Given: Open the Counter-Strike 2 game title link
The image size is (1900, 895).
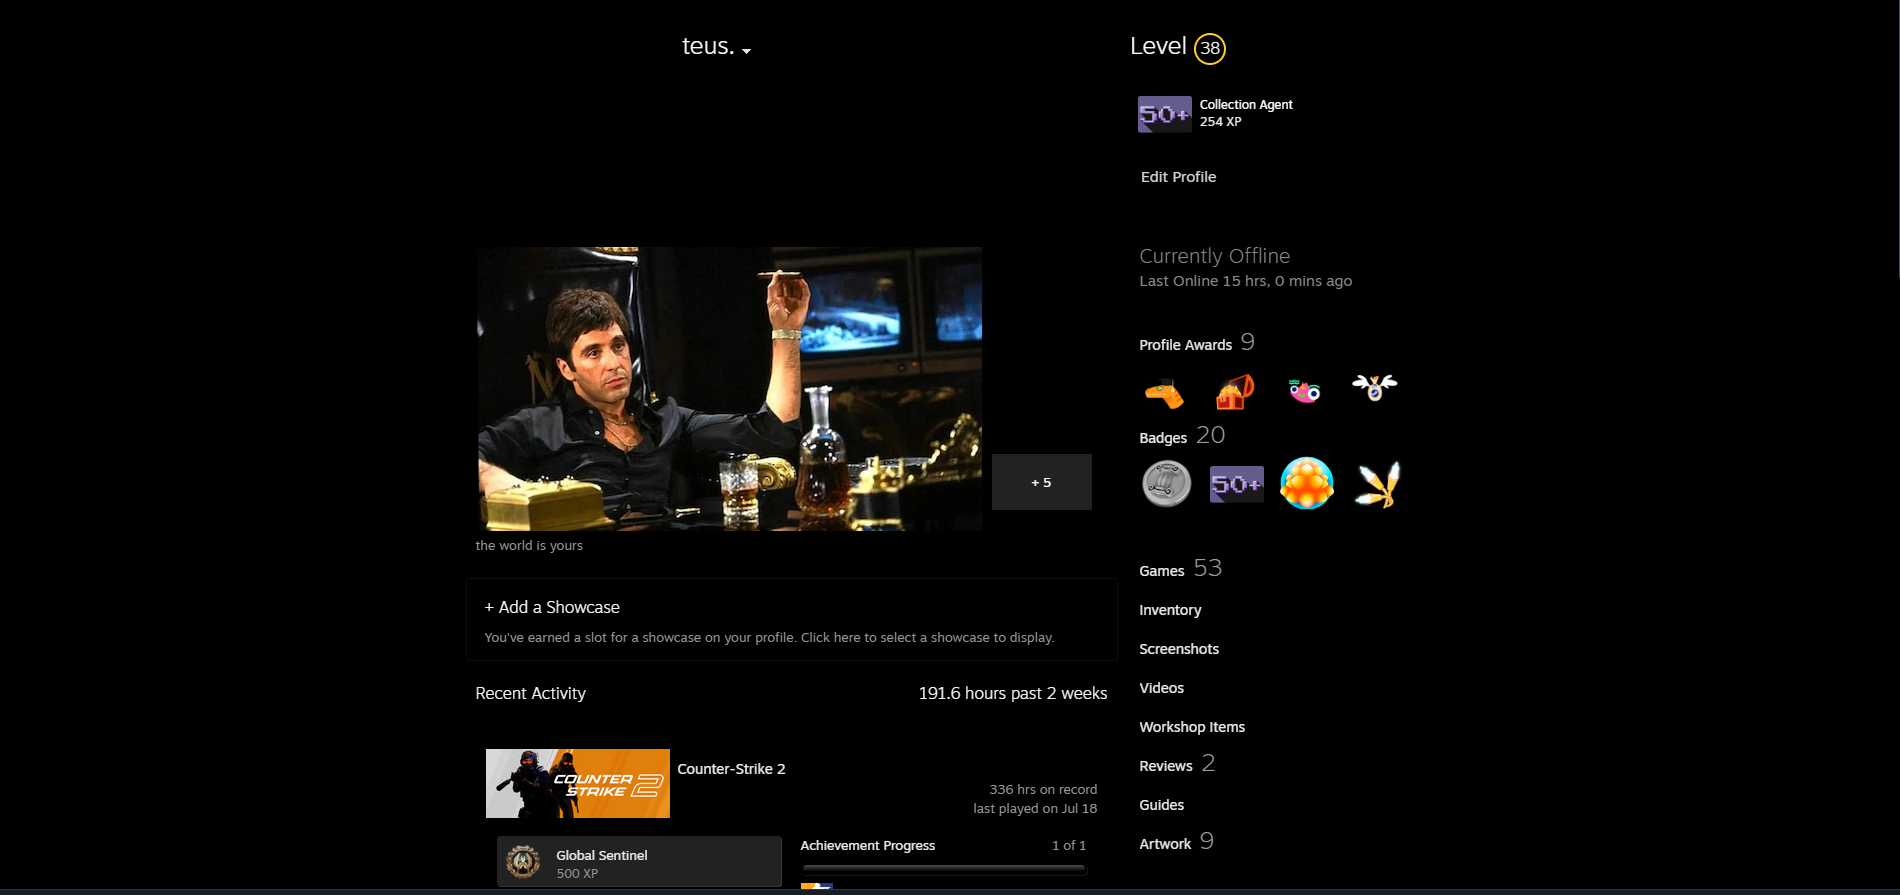Looking at the screenshot, I should click(731, 769).
